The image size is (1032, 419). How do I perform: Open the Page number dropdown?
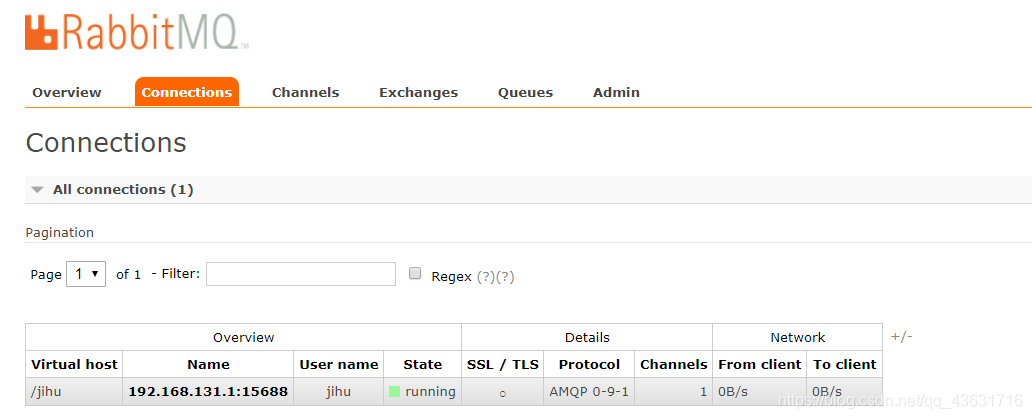click(86, 274)
